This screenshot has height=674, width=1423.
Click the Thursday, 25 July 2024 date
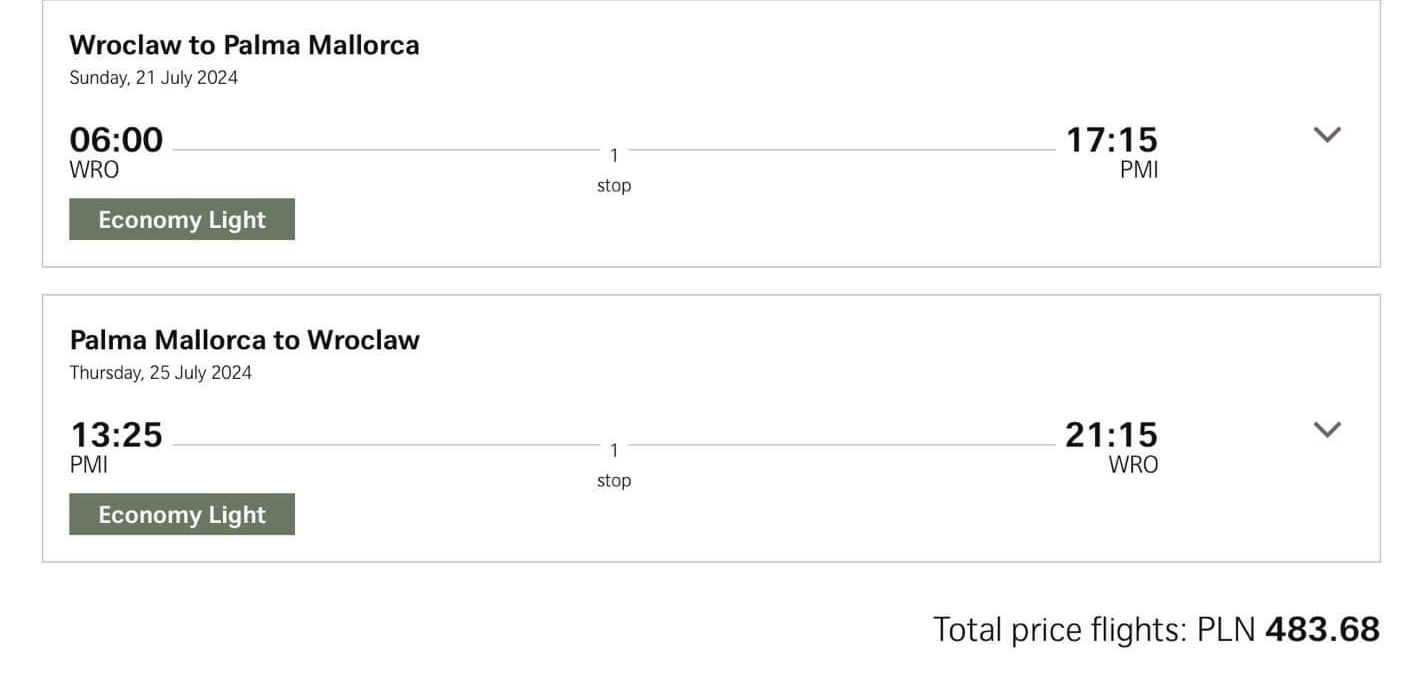pos(160,373)
